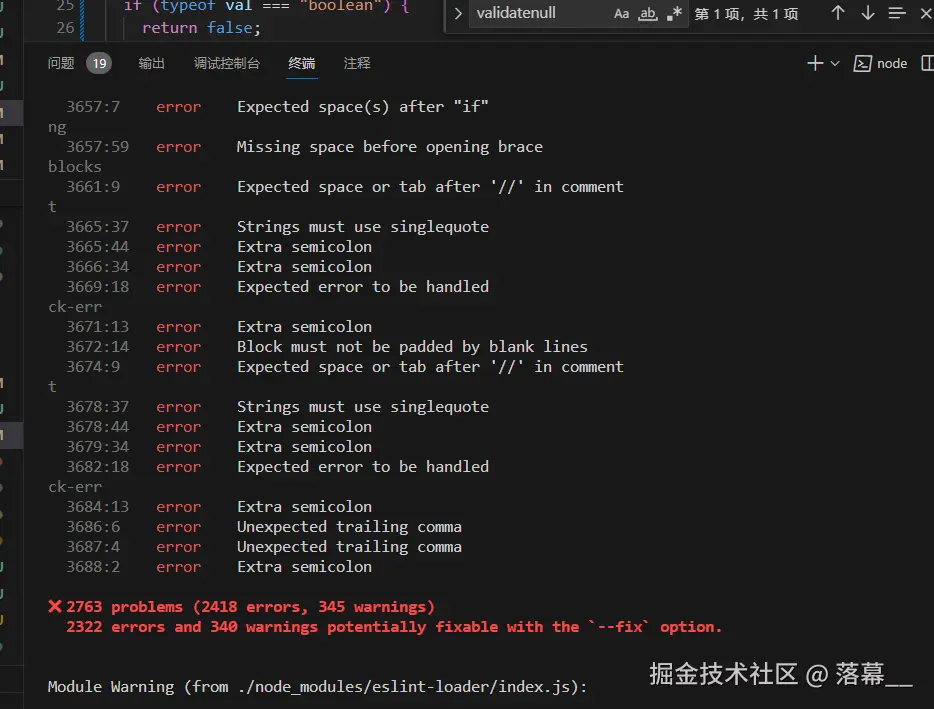Screen dimensions: 934x709
Task: Click 'Expected error to be handled' at 3669:18
Action: coord(363,287)
